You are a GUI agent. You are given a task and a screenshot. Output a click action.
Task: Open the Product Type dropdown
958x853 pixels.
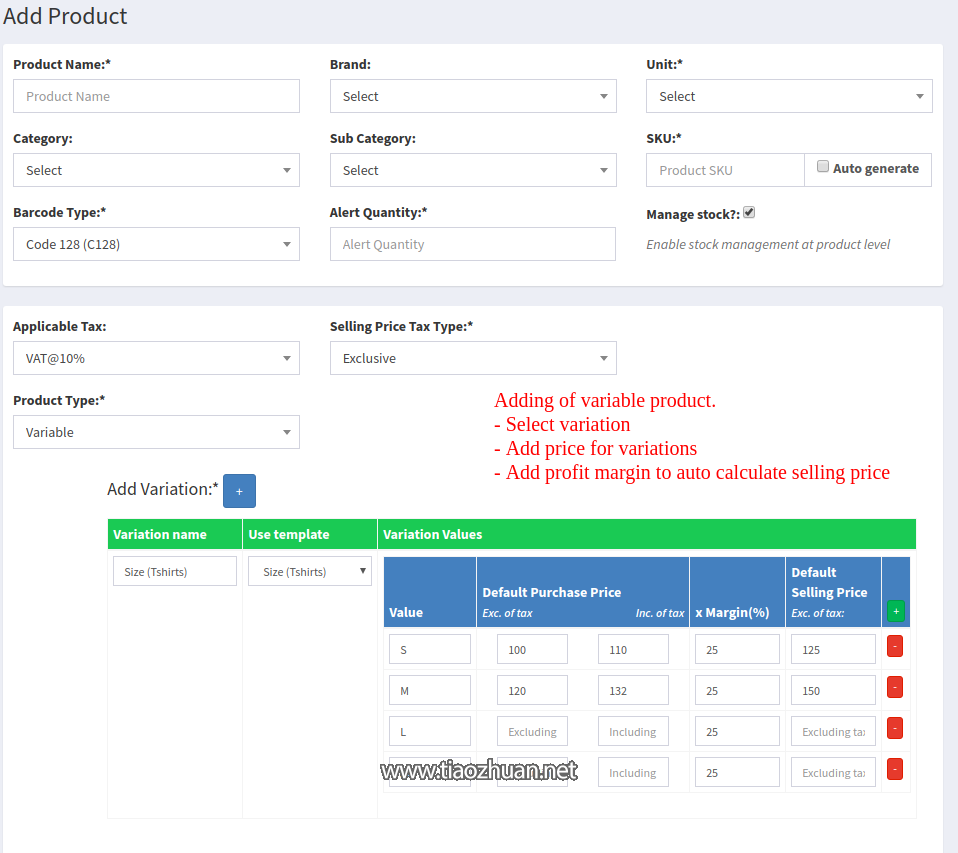click(156, 432)
